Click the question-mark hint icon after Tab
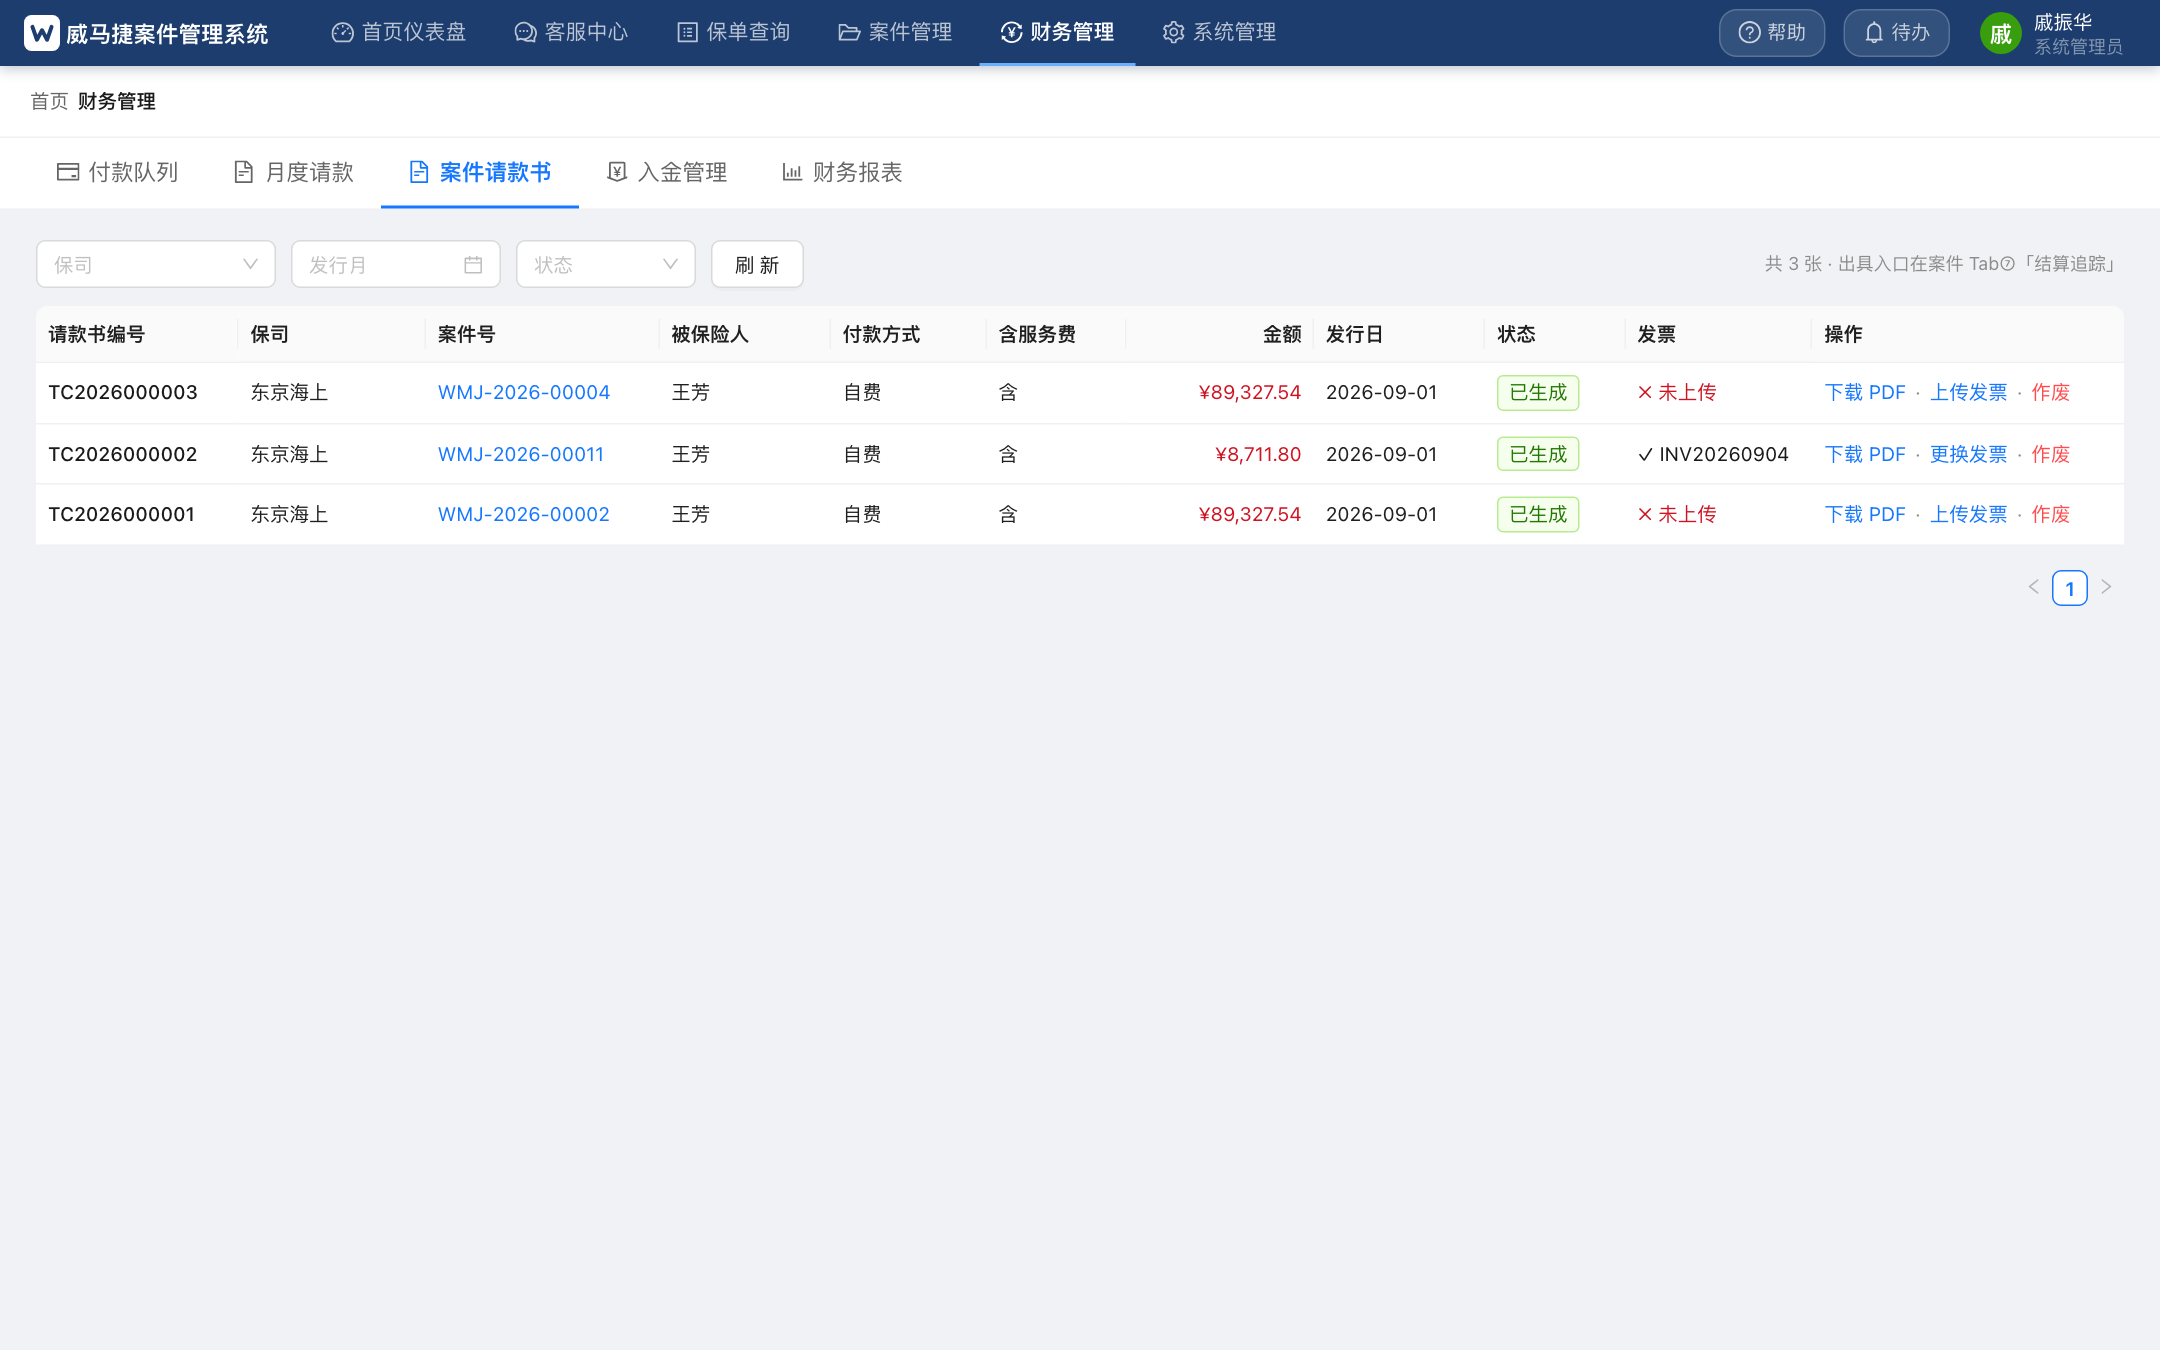This screenshot has height=1350, width=2160. coord(2007,264)
